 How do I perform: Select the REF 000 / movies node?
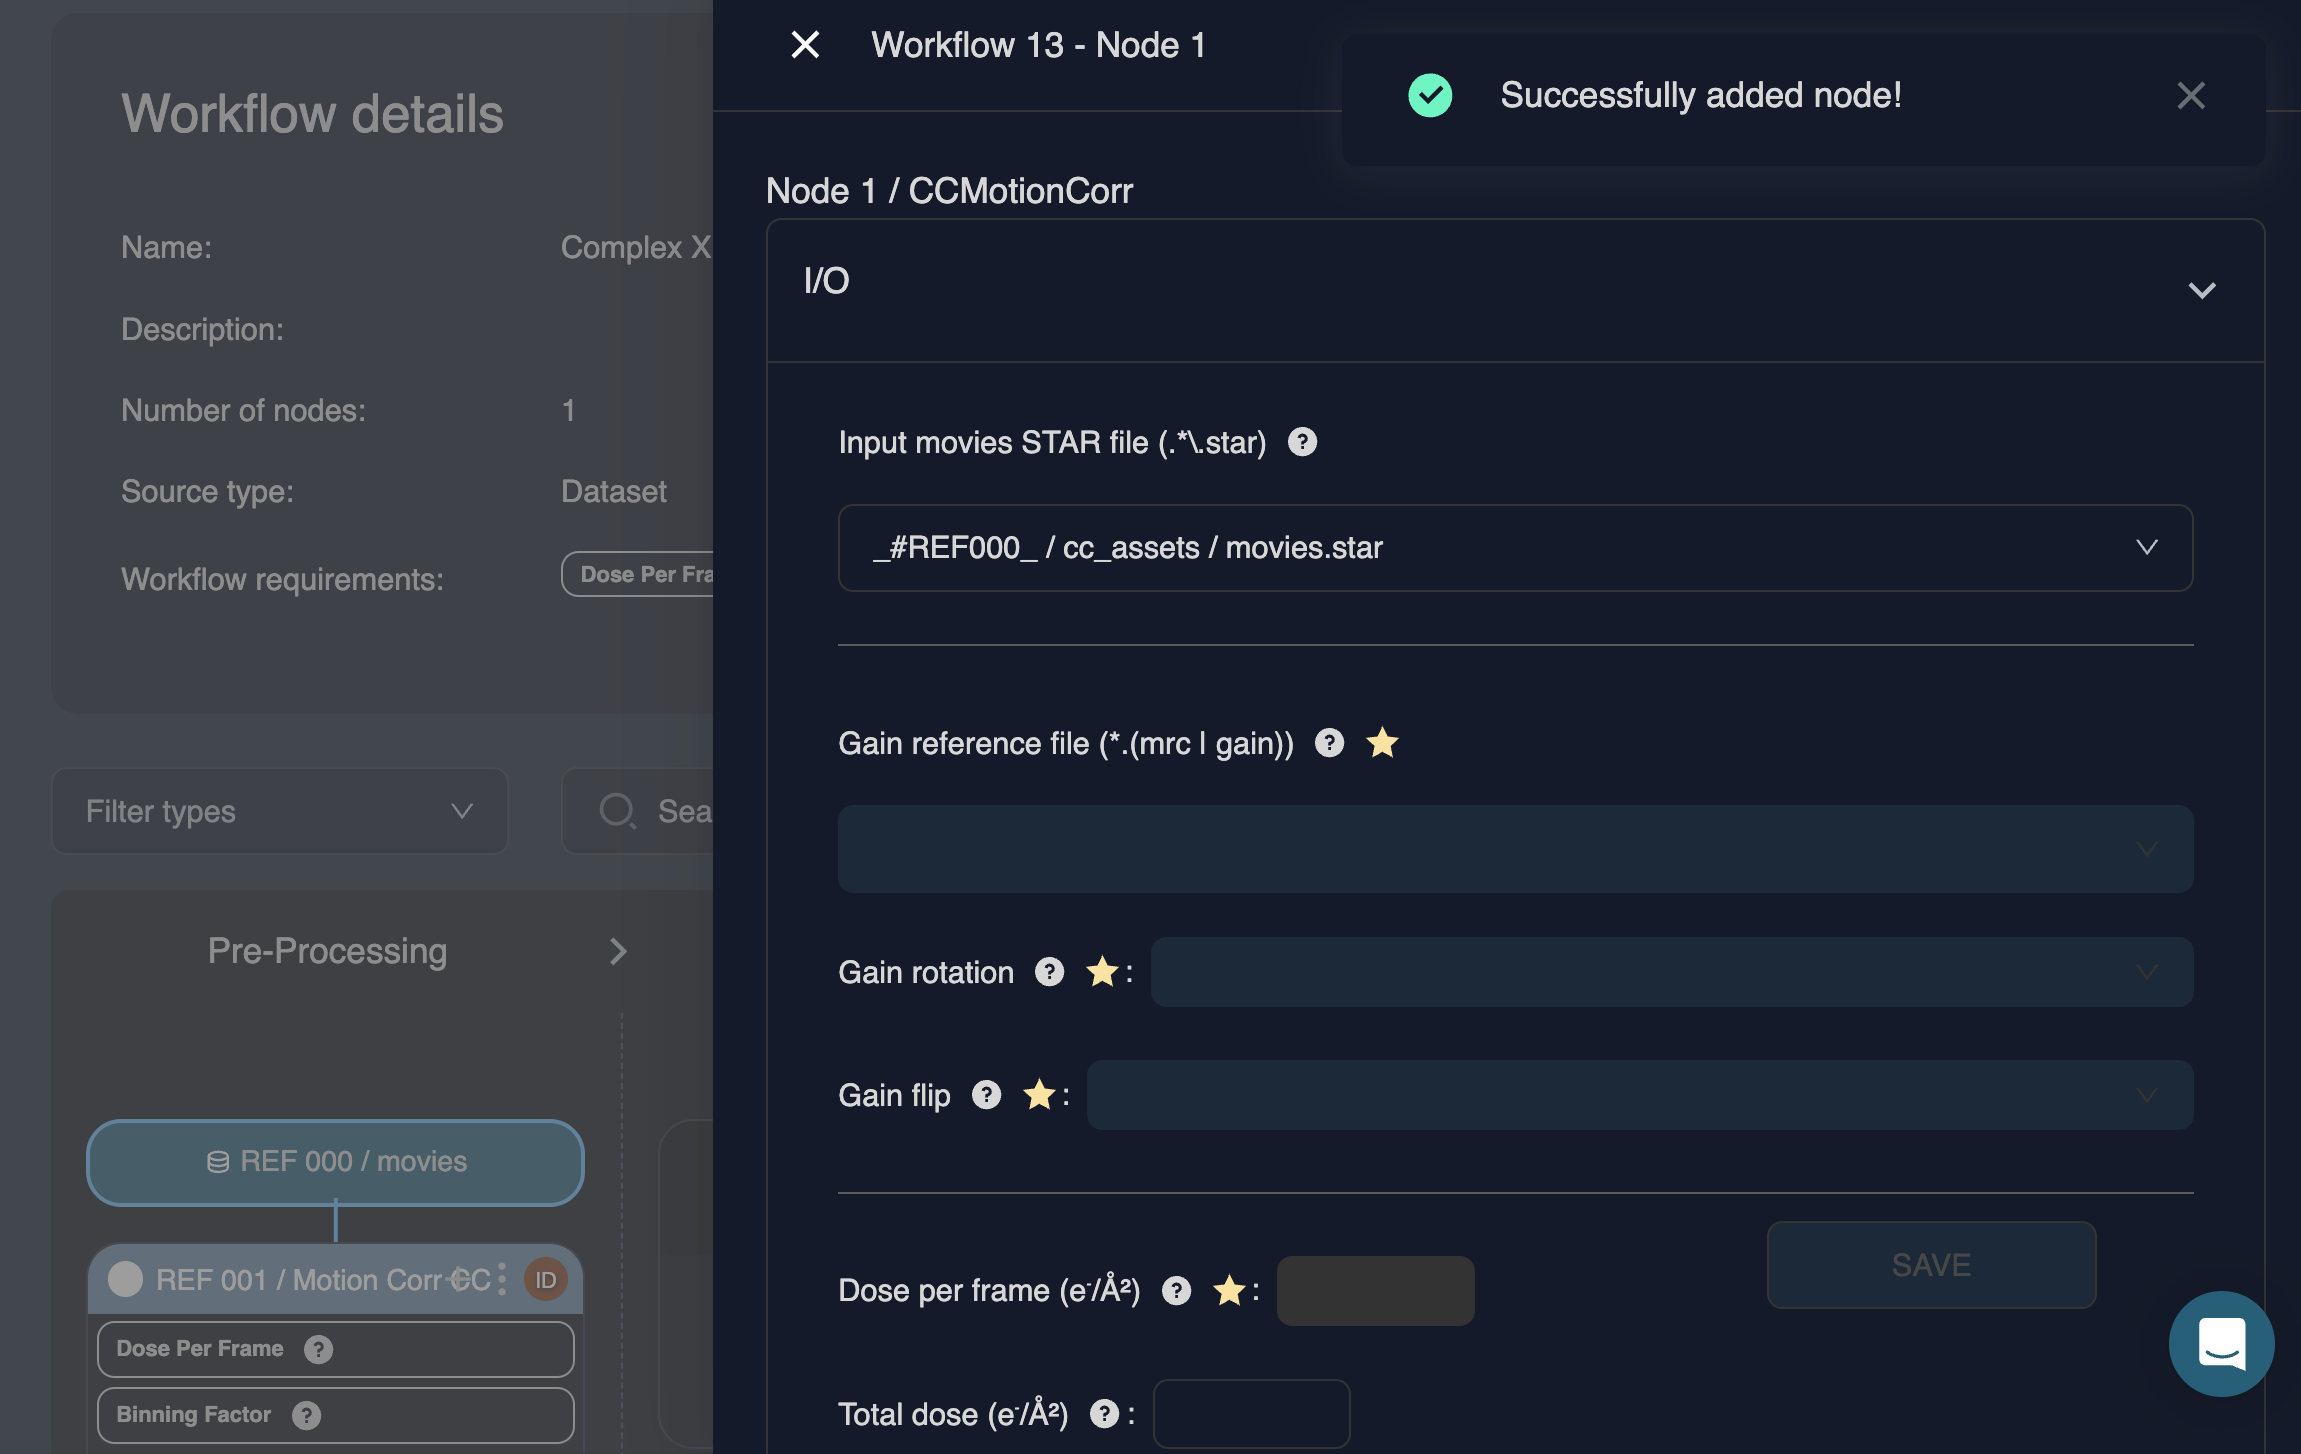click(x=335, y=1162)
